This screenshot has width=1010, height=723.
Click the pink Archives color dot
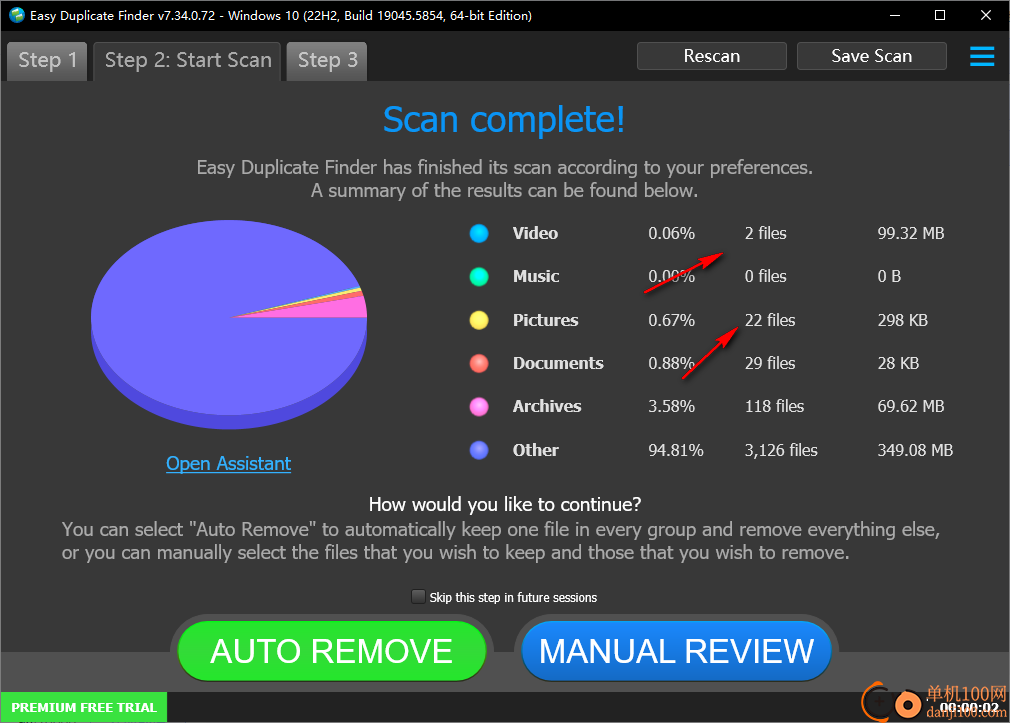pyautogui.click(x=479, y=407)
